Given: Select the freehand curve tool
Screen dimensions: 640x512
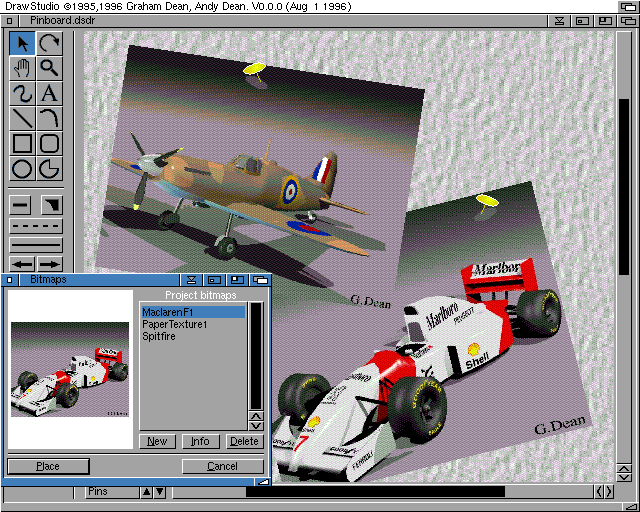Looking at the screenshot, I should pos(22,93).
